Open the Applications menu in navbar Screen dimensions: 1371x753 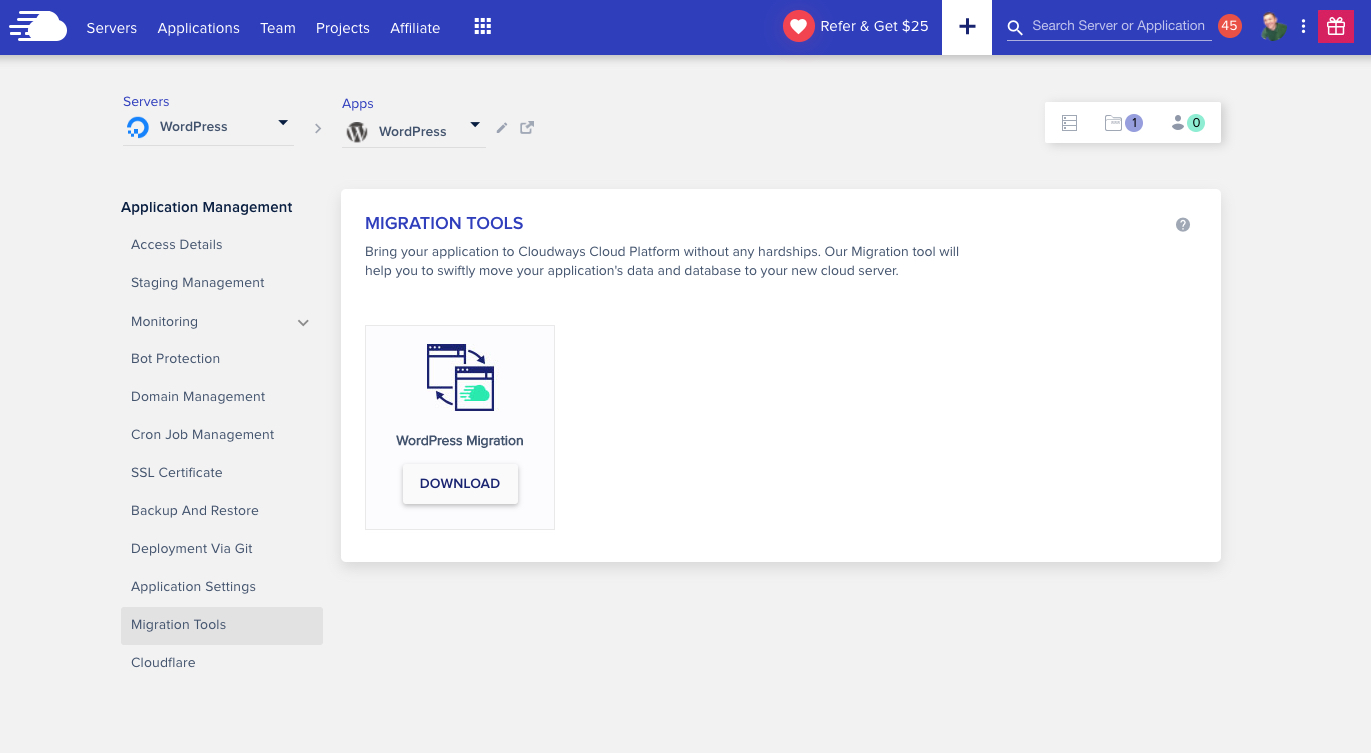(198, 28)
